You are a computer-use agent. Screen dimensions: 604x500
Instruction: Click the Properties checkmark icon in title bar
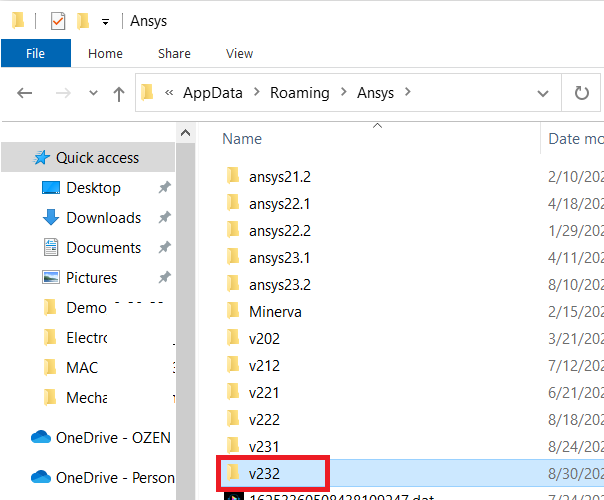click(x=58, y=20)
